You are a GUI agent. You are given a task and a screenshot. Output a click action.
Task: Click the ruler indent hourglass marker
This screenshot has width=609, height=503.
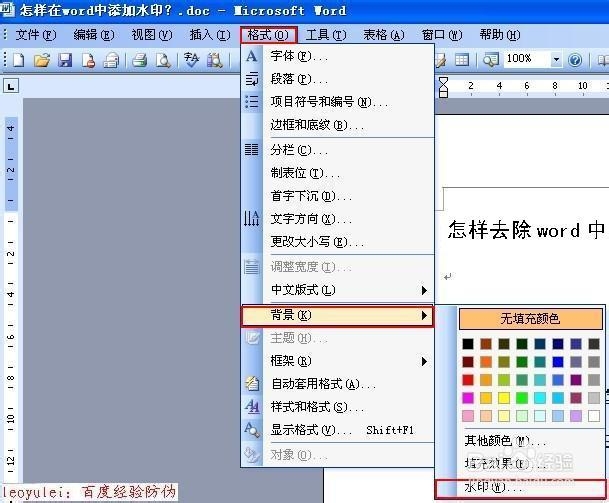(x=443, y=87)
